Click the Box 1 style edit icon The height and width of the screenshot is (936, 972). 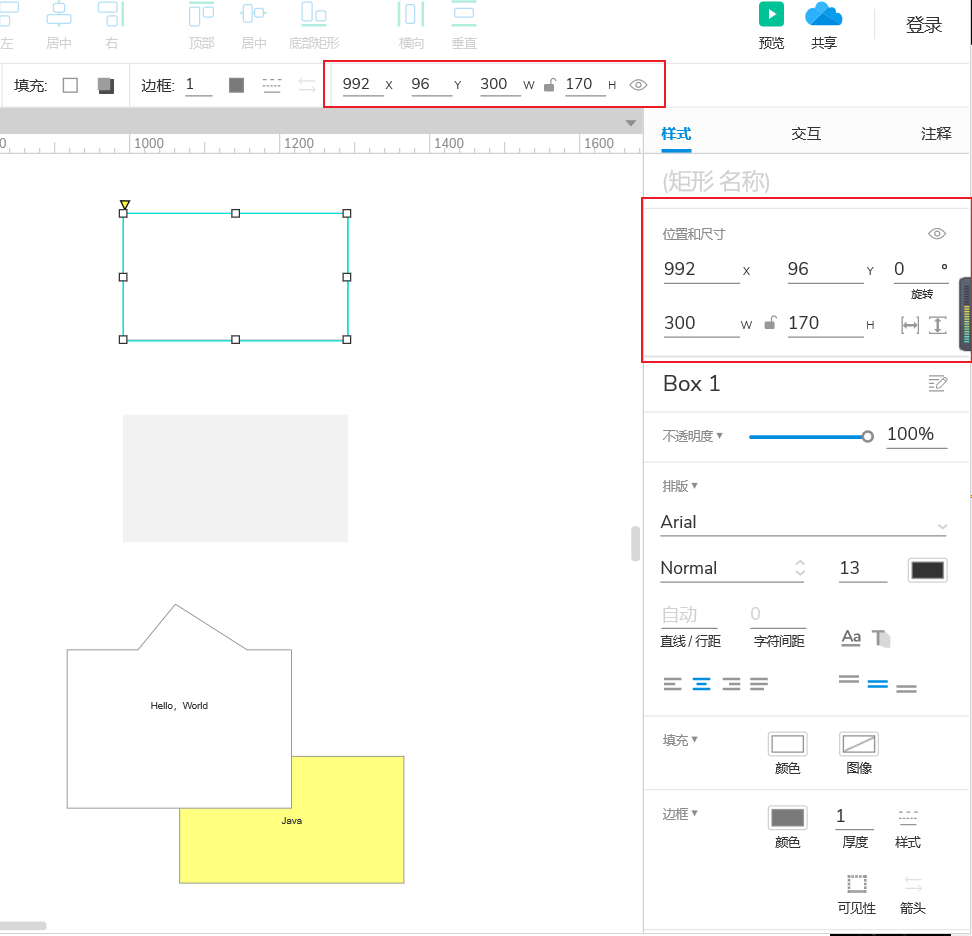tap(937, 384)
